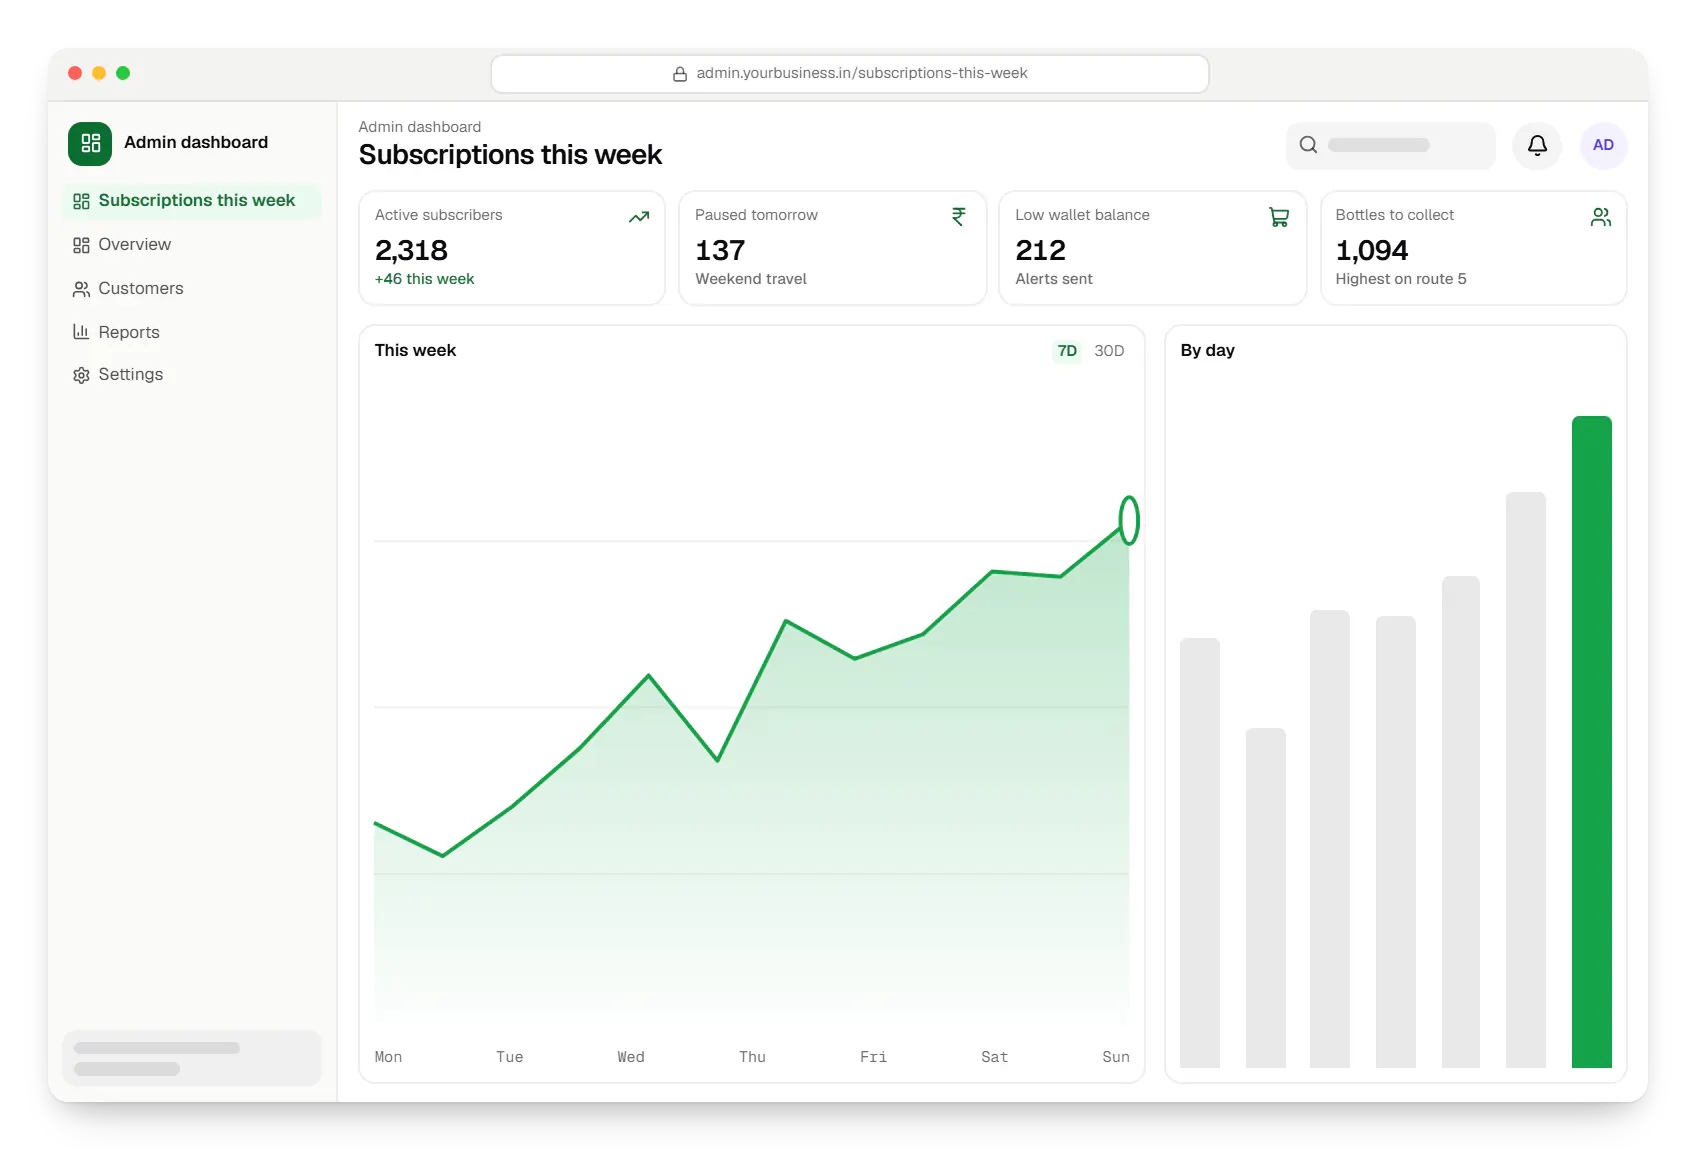
Task: Open the Reports section
Action: pyautogui.click(x=192, y=332)
